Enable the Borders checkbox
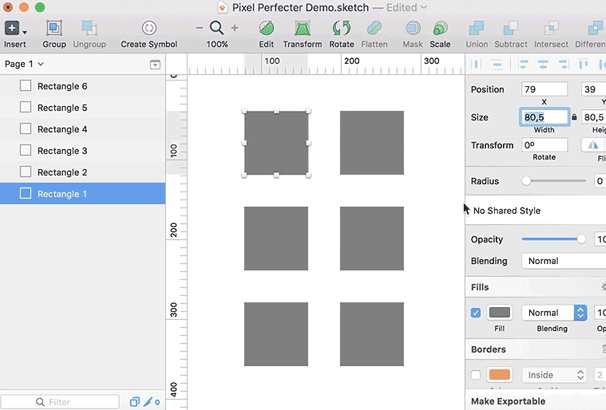The width and height of the screenshot is (606, 410). click(x=476, y=375)
